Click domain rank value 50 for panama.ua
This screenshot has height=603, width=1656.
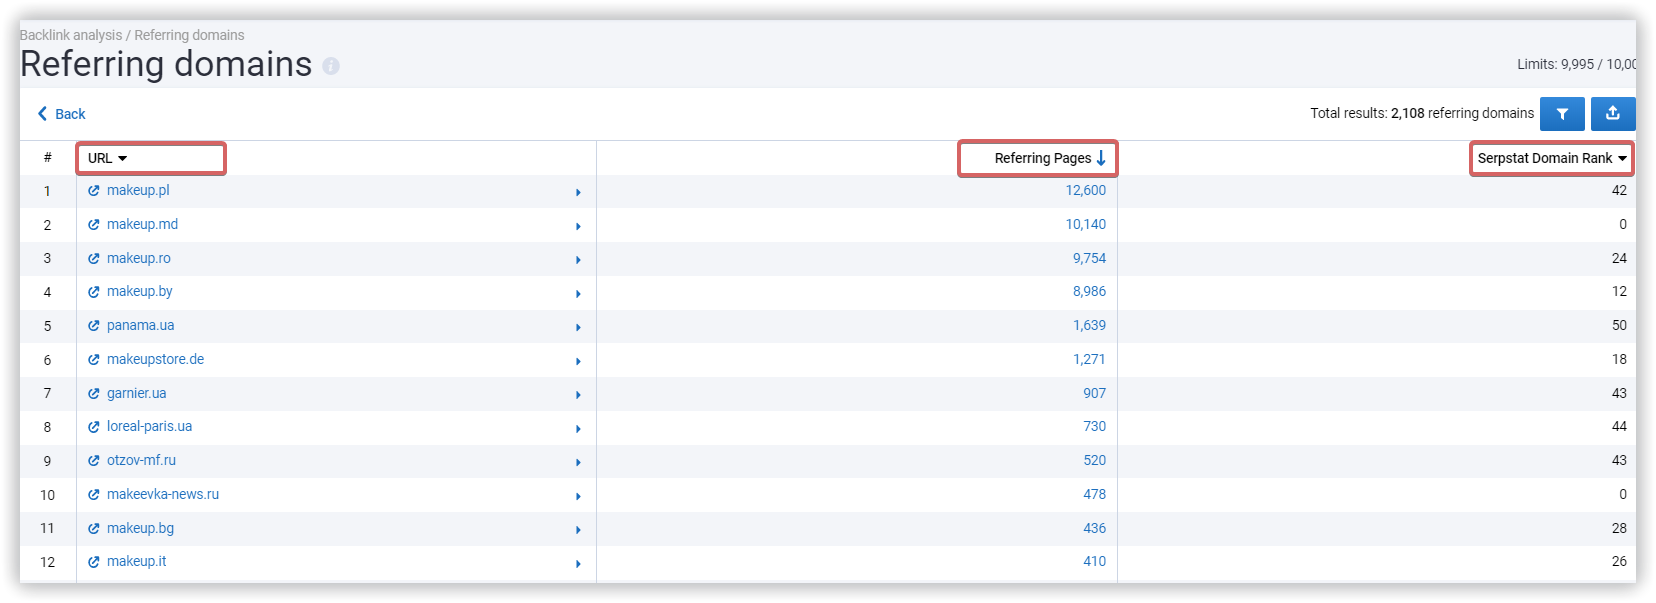[1619, 325]
